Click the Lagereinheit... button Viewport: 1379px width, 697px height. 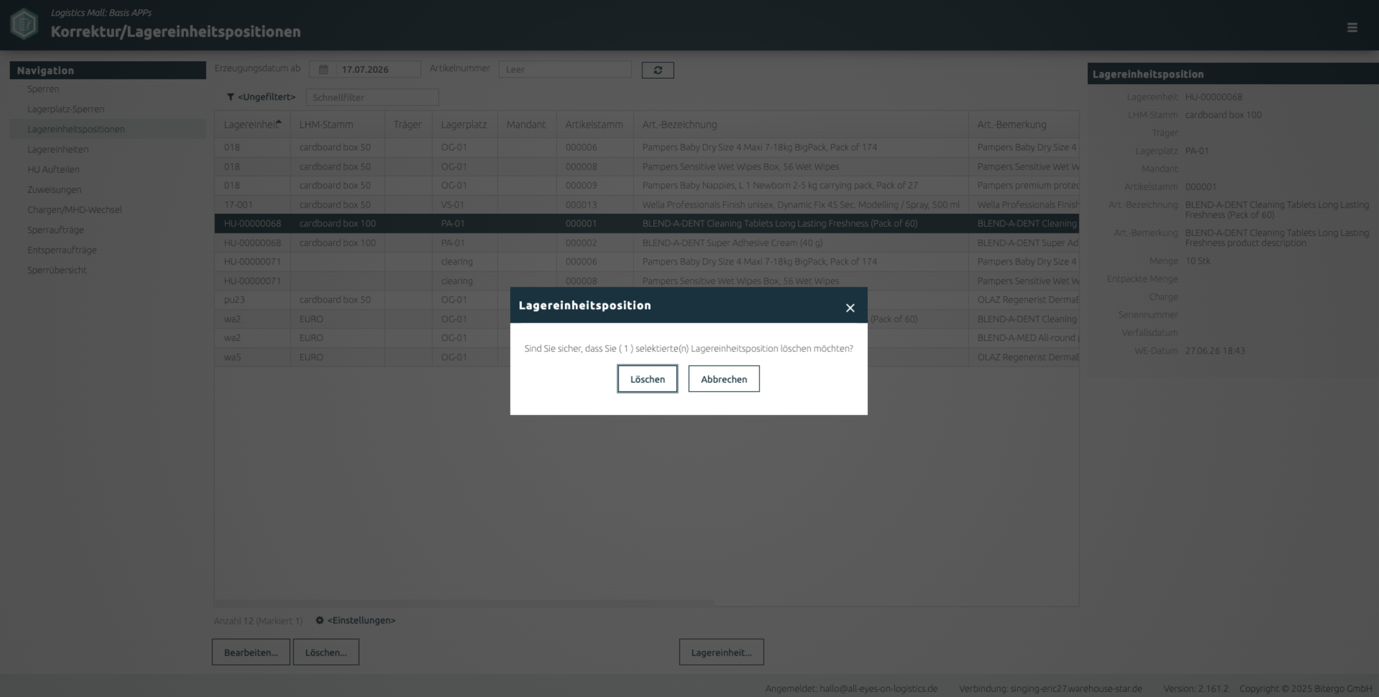point(721,652)
